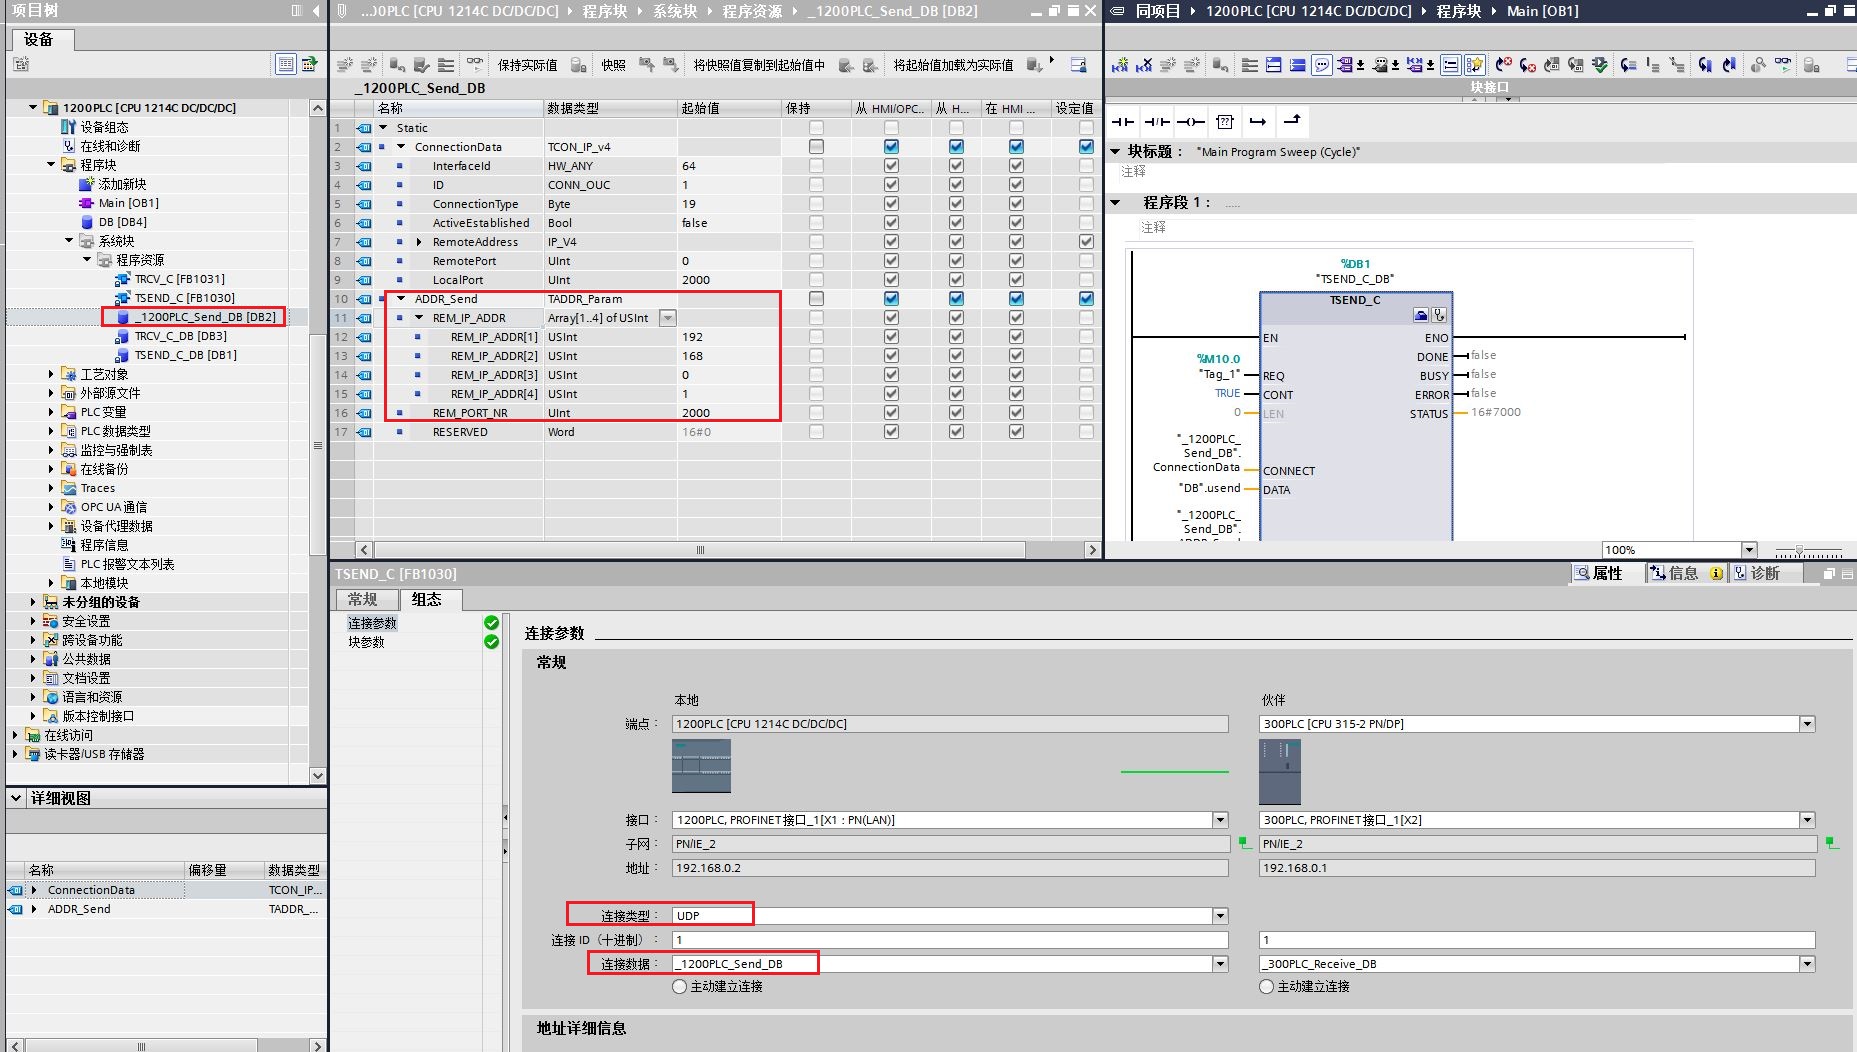Expand the 工艺对象 tree folder
Screen dimensions: 1857x1052
(x=51, y=374)
